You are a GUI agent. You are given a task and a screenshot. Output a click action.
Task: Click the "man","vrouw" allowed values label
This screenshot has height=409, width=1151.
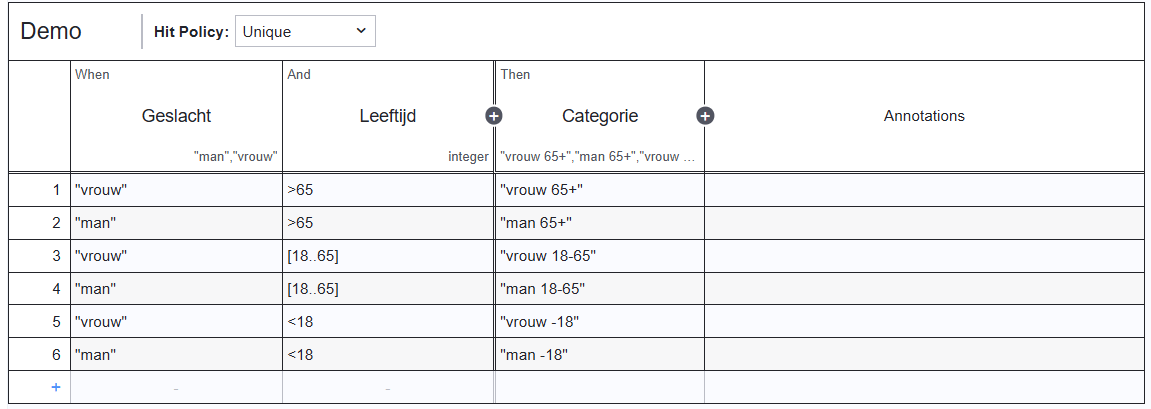(x=235, y=157)
